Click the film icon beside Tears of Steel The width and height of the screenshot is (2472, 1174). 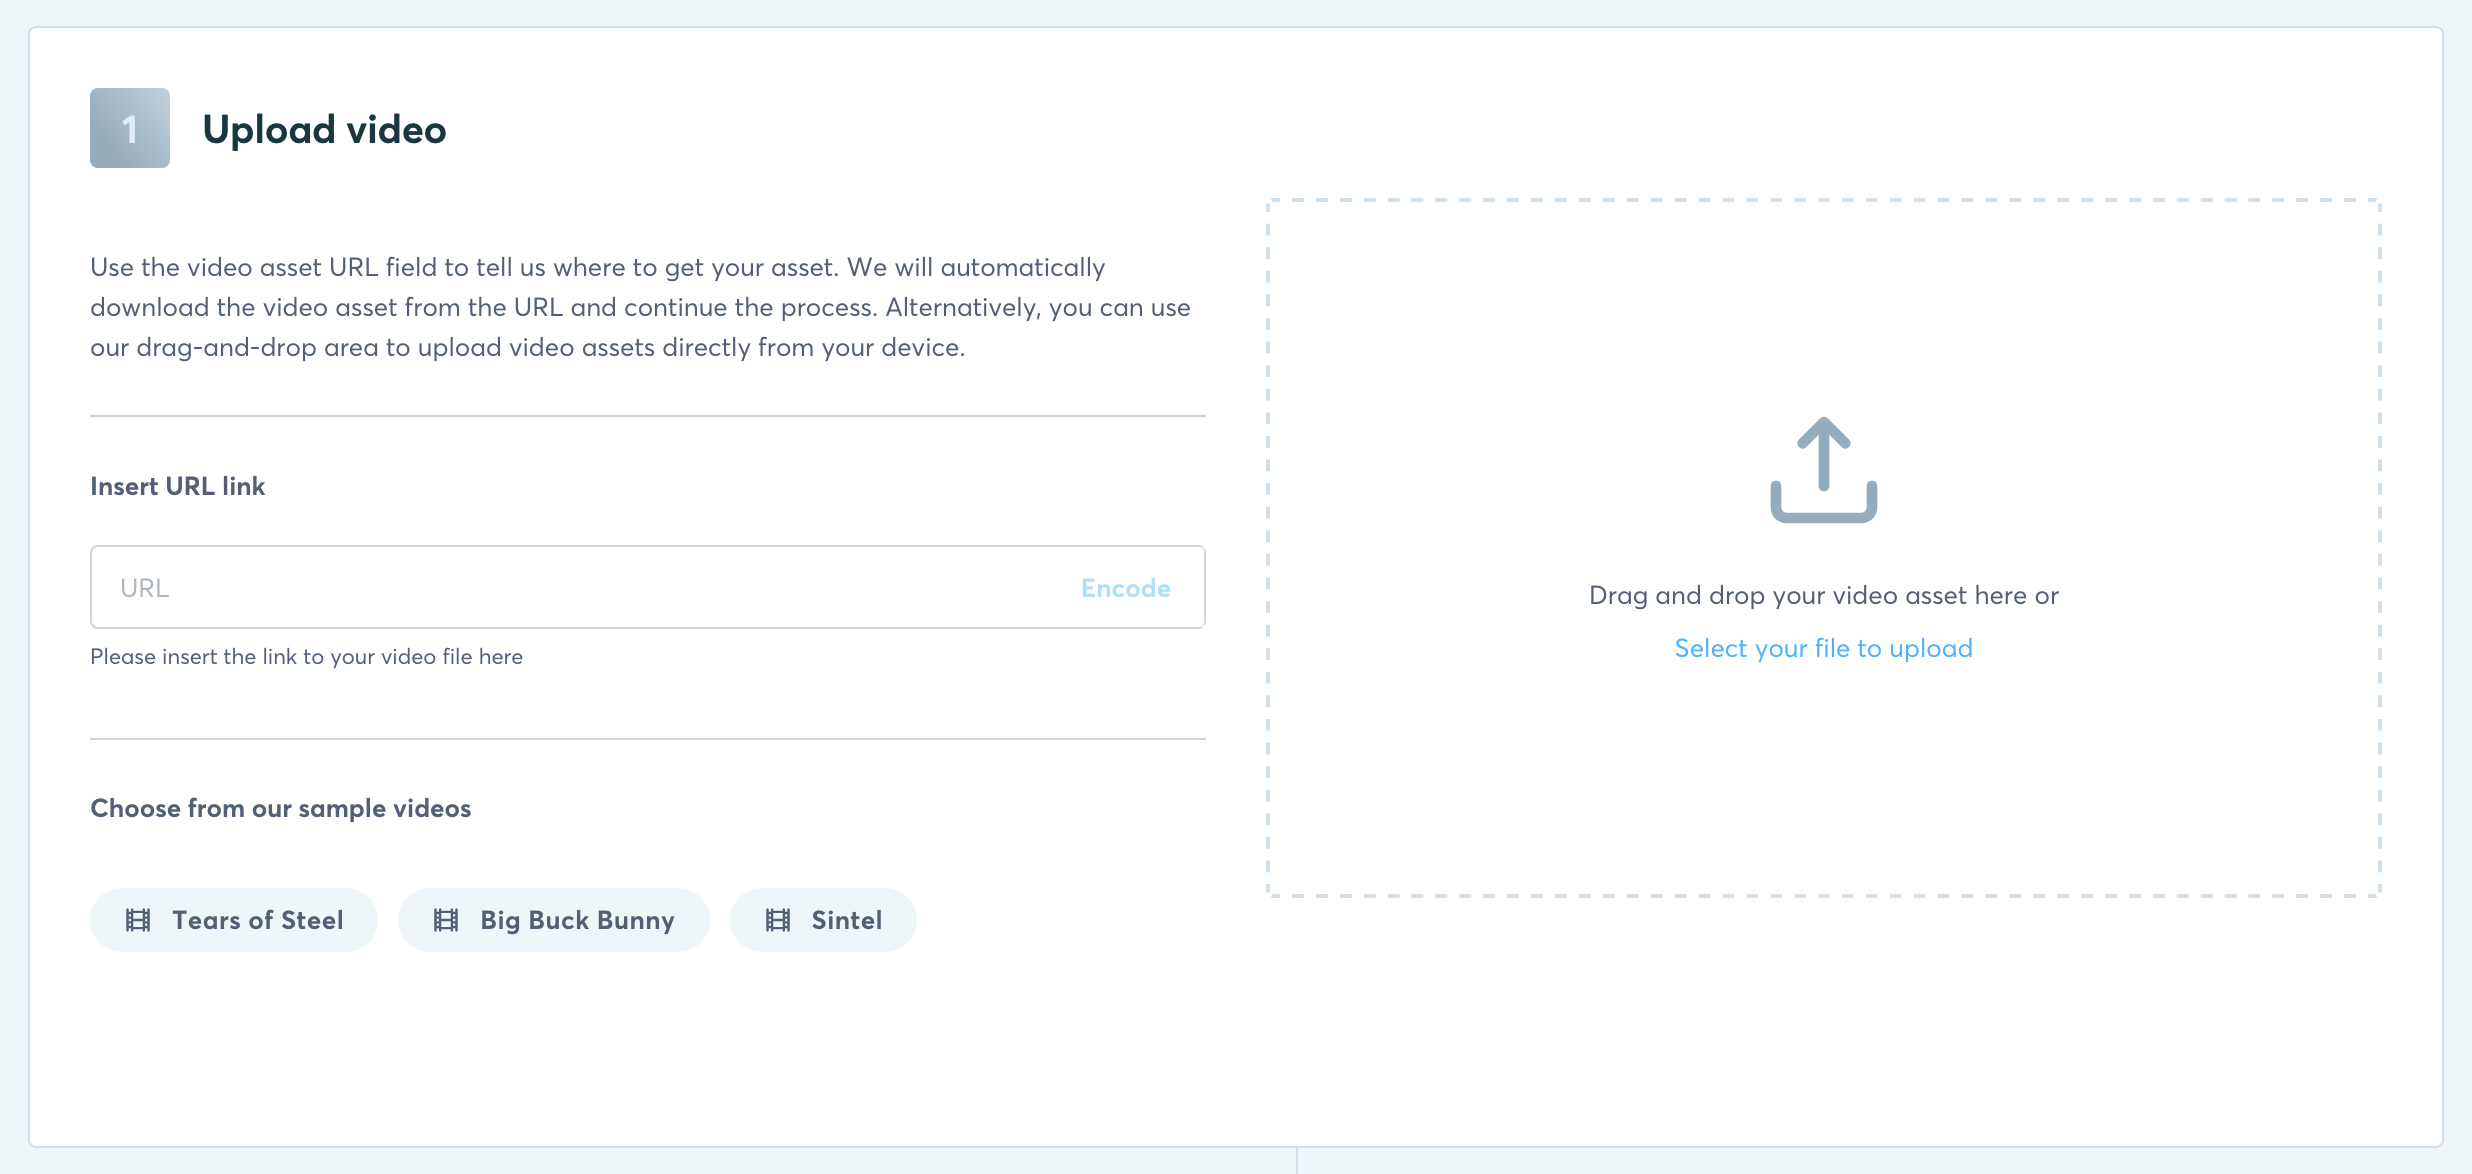click(x=138, y=920)
